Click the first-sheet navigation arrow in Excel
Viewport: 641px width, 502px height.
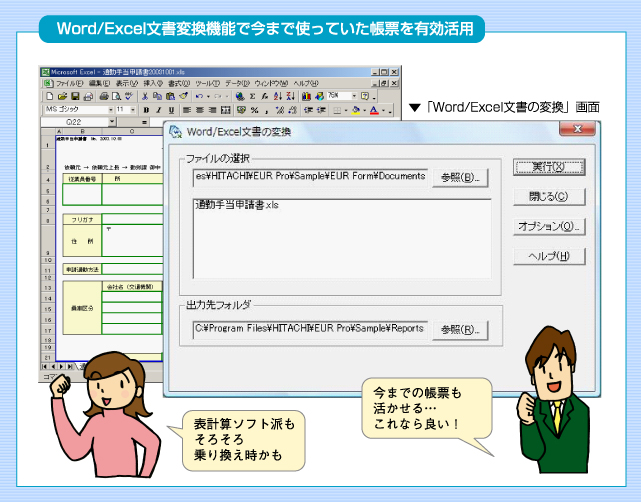point(45,366)
